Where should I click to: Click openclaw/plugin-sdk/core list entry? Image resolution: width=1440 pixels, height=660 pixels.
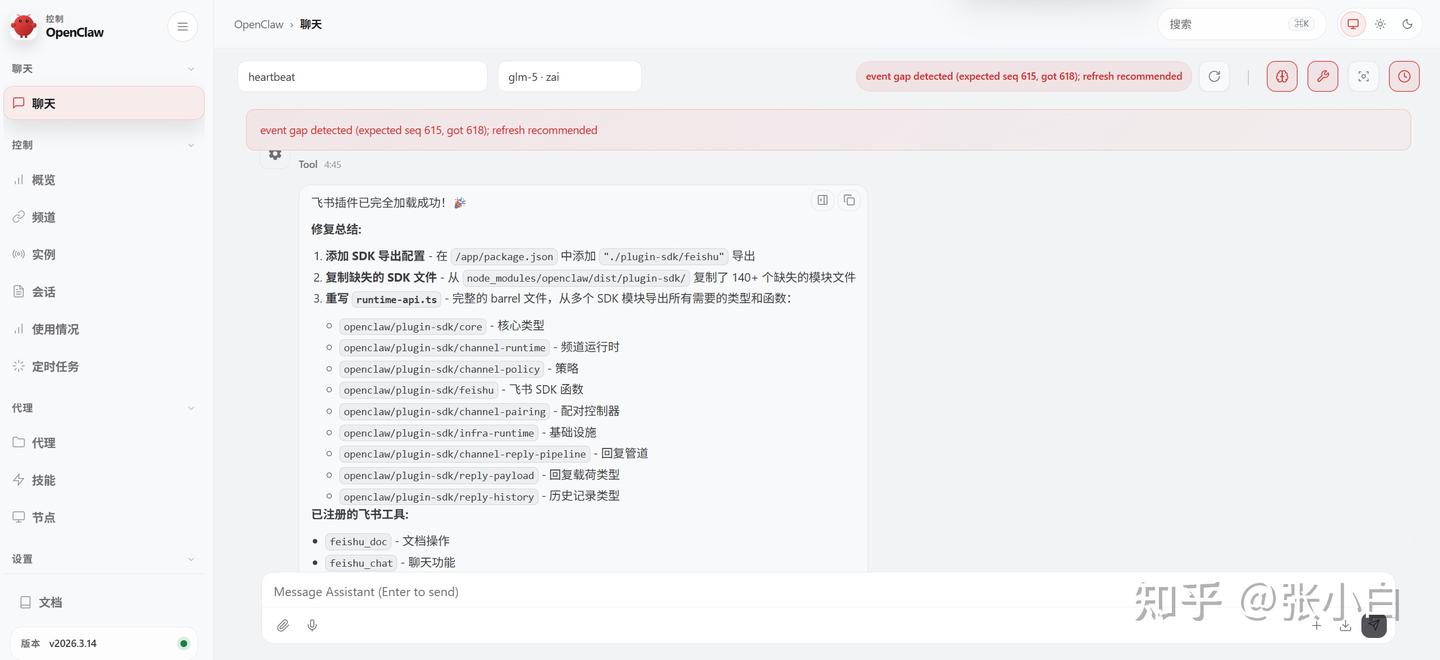413,326
